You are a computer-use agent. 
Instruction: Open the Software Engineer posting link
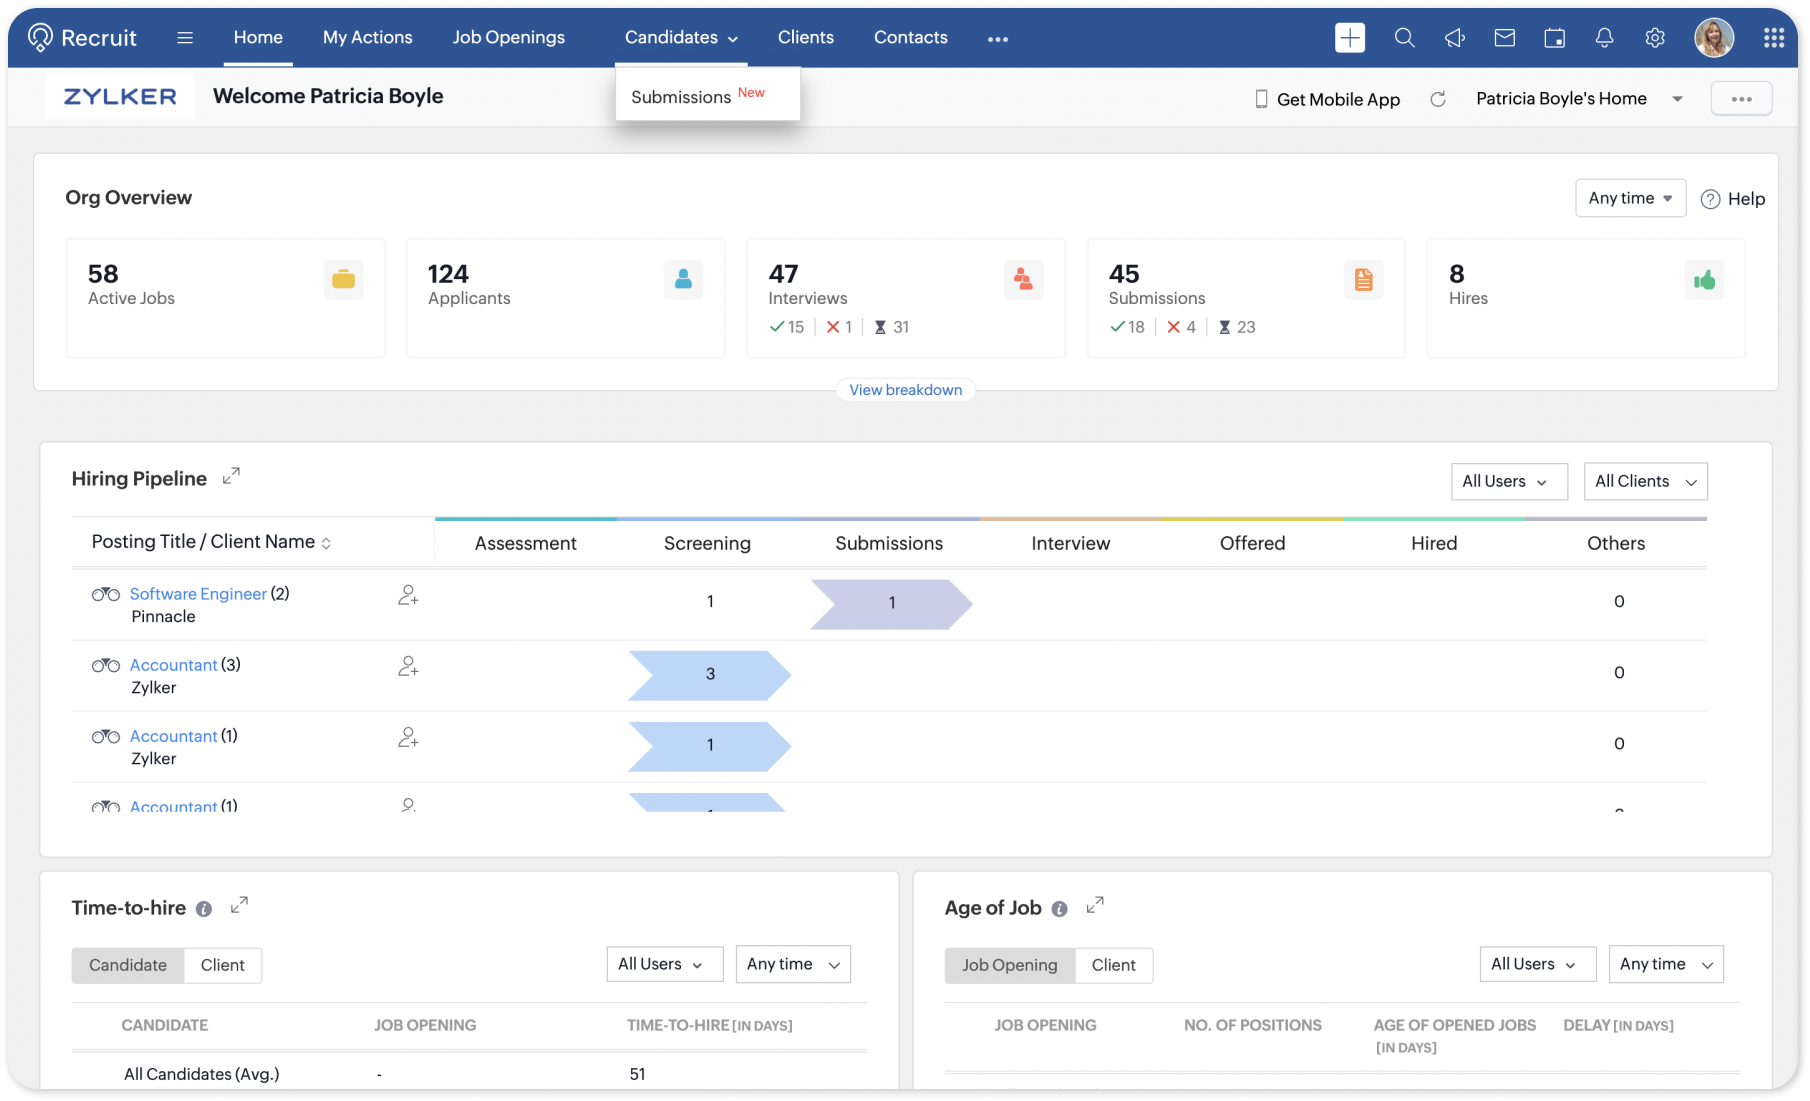[198, 594]
